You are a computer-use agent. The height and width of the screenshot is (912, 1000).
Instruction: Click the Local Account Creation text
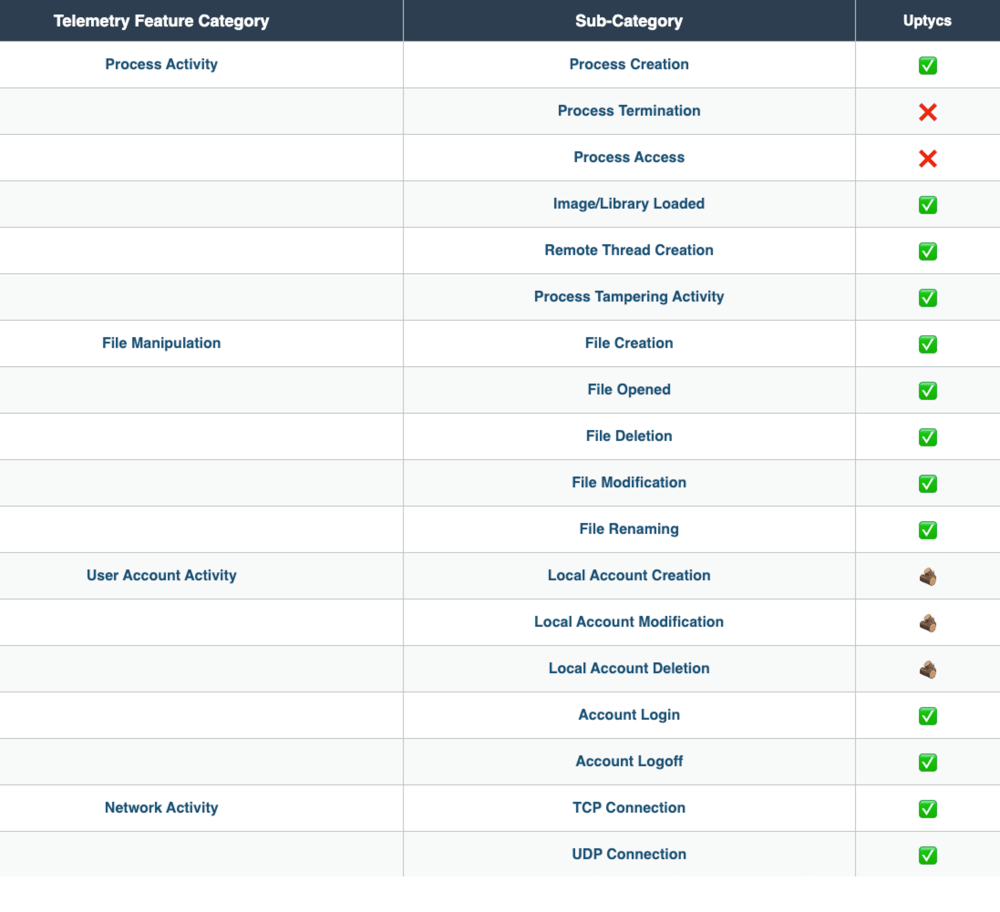tap(629, 575)
